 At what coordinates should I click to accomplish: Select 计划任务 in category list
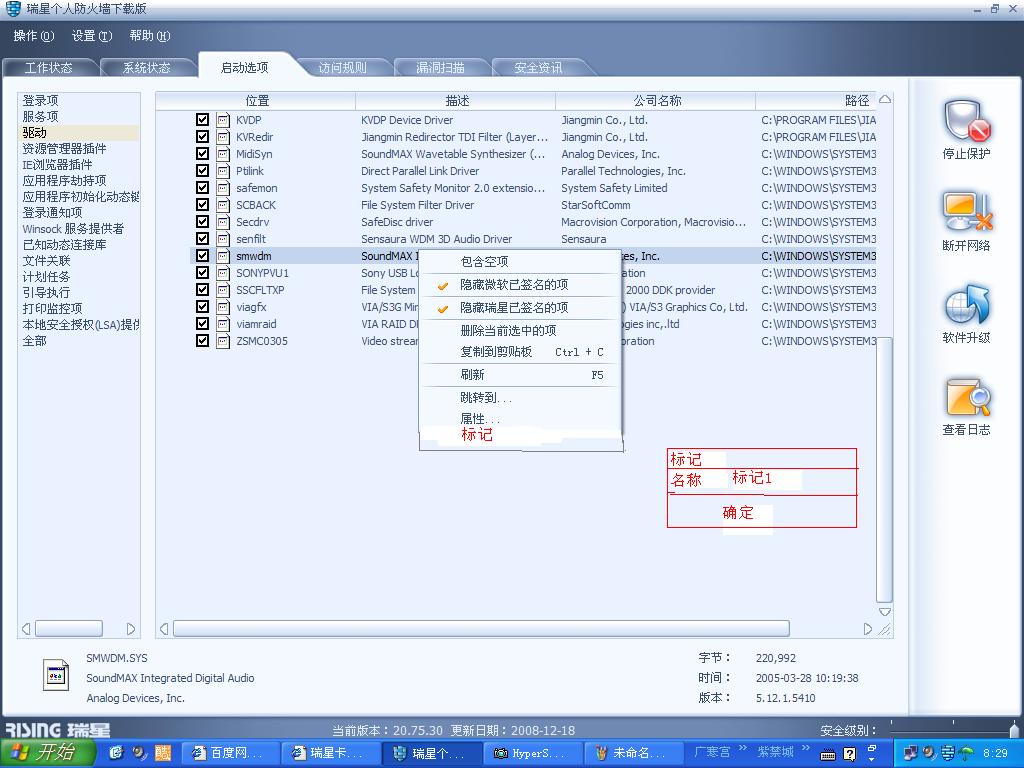click(46, 277)
